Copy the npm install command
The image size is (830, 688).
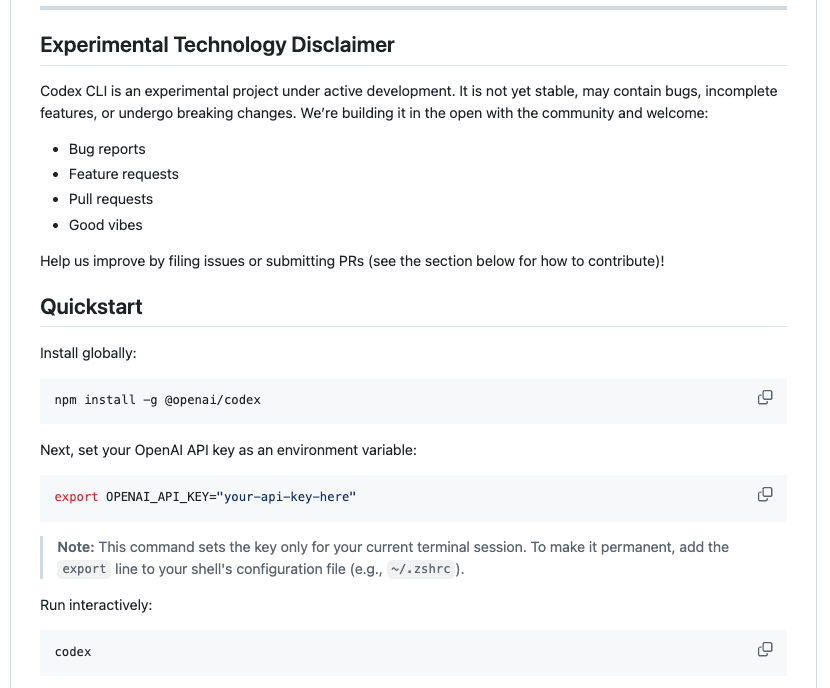765,397
